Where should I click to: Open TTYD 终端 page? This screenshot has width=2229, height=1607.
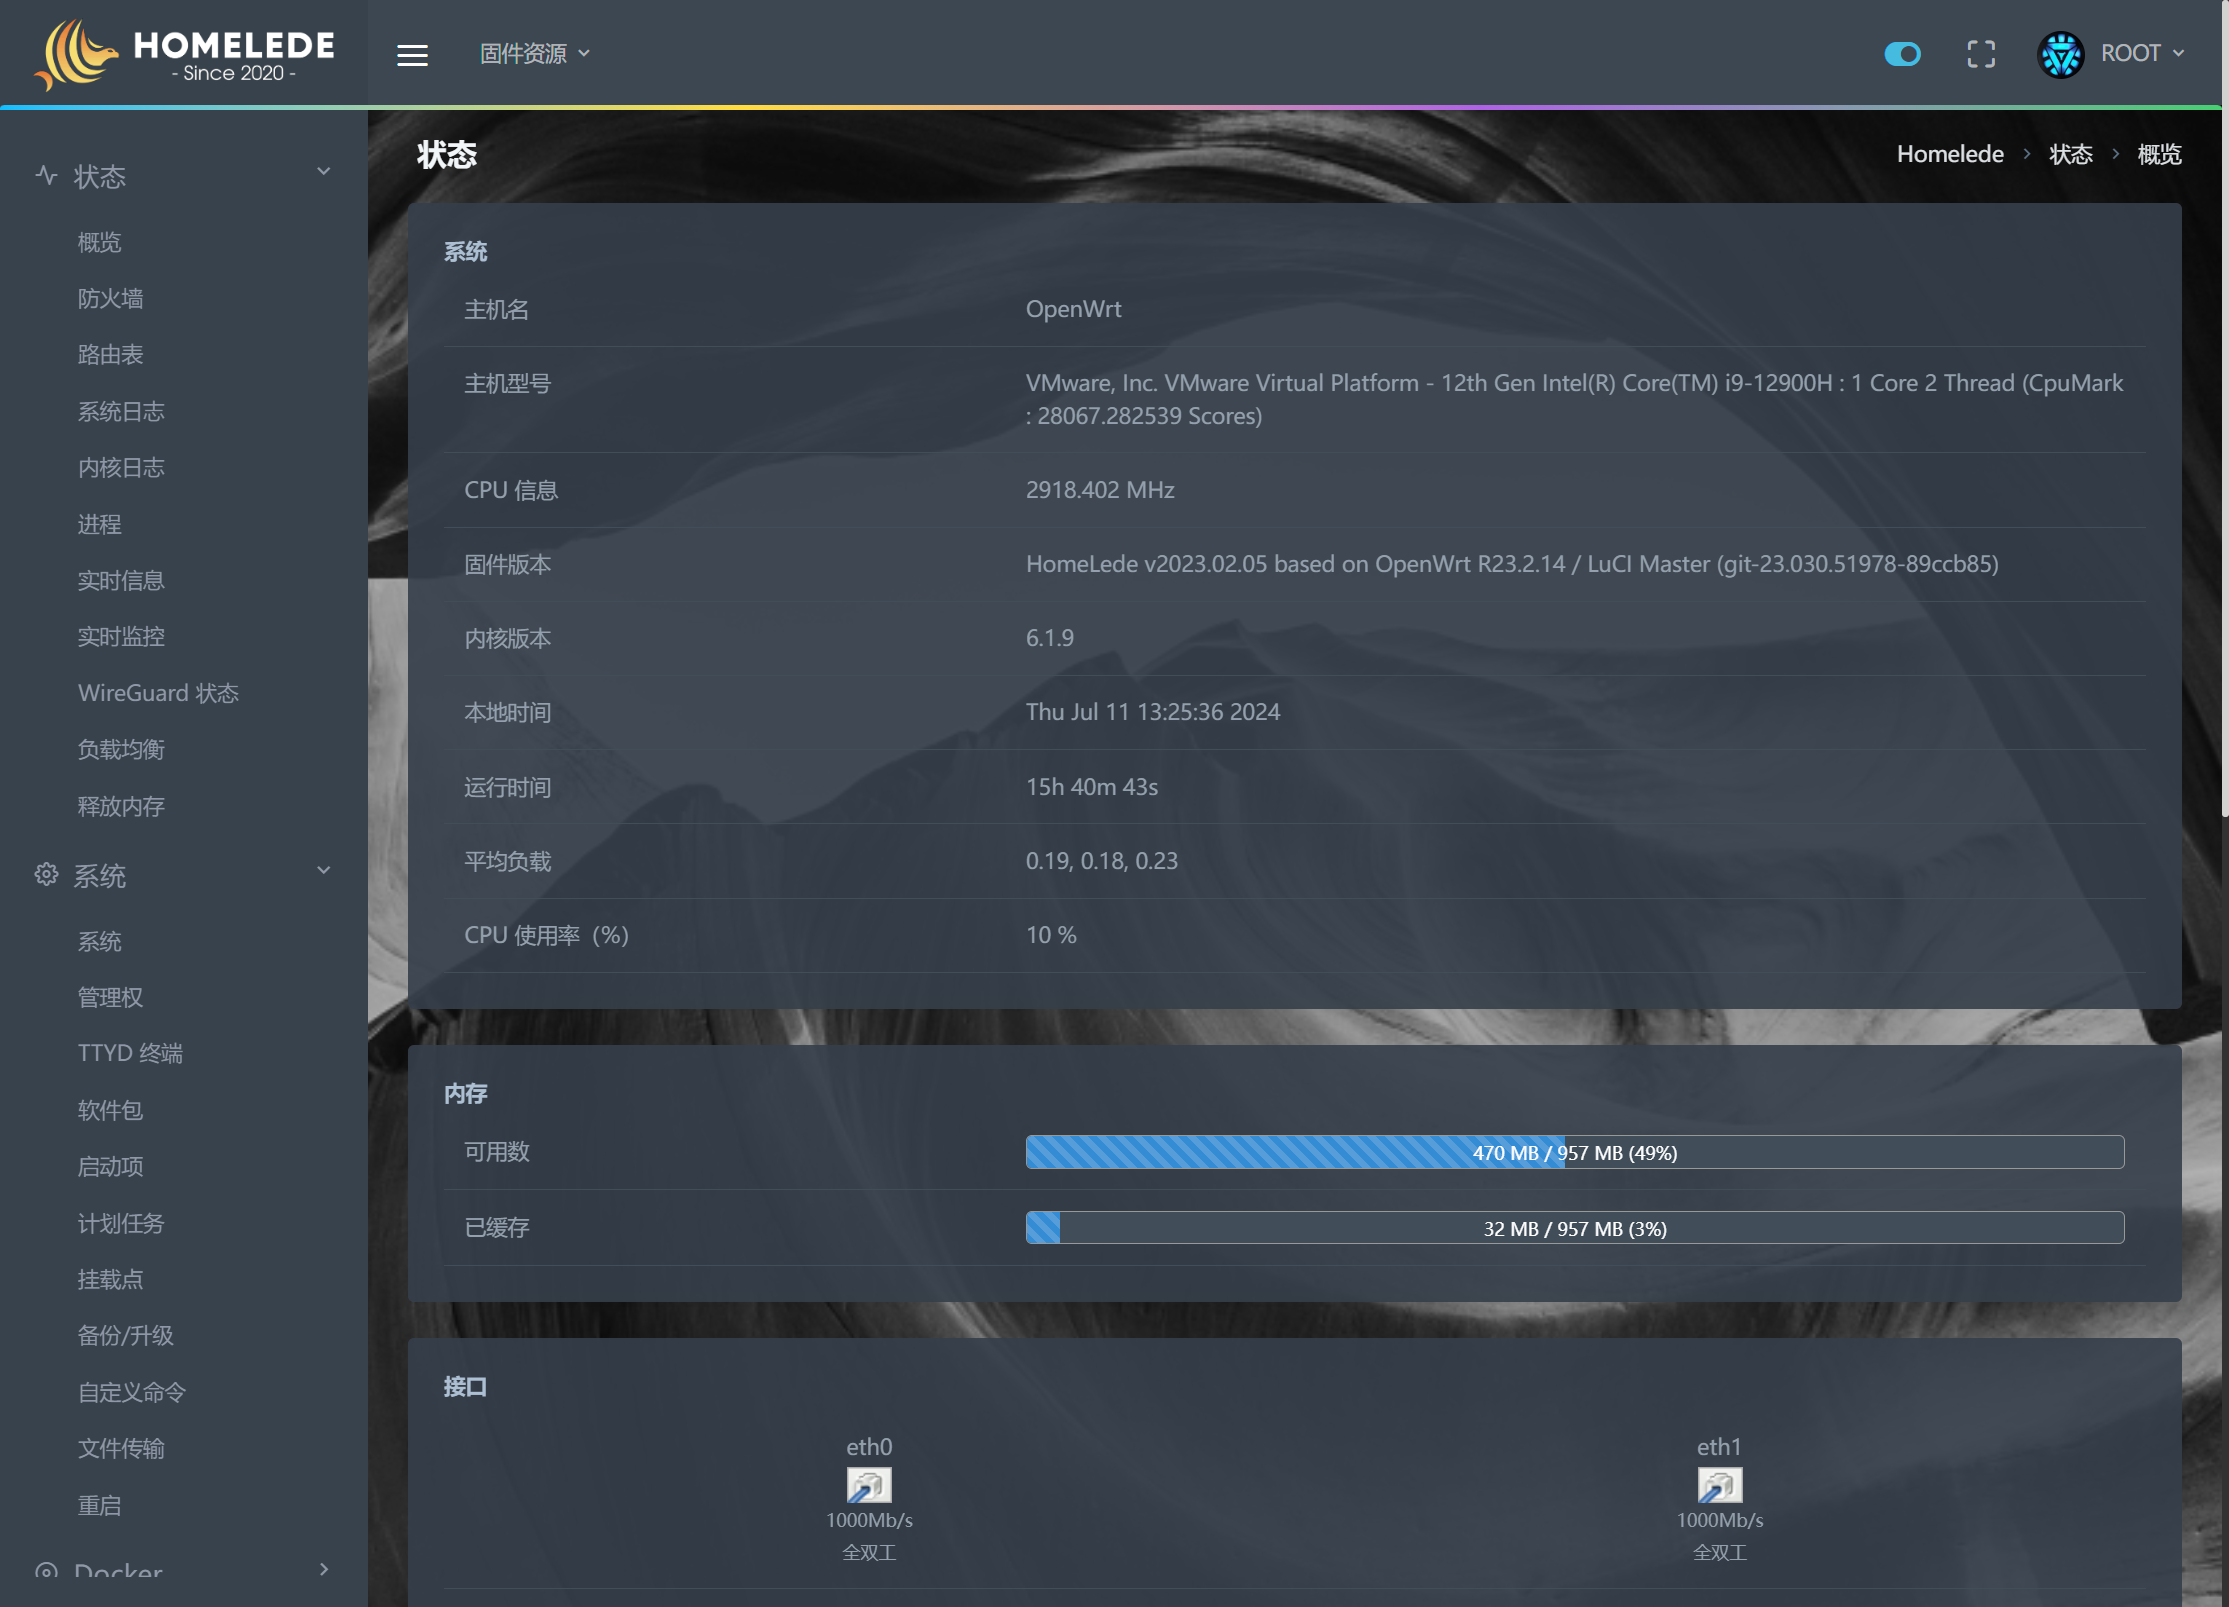click(x=131, y=1053)
